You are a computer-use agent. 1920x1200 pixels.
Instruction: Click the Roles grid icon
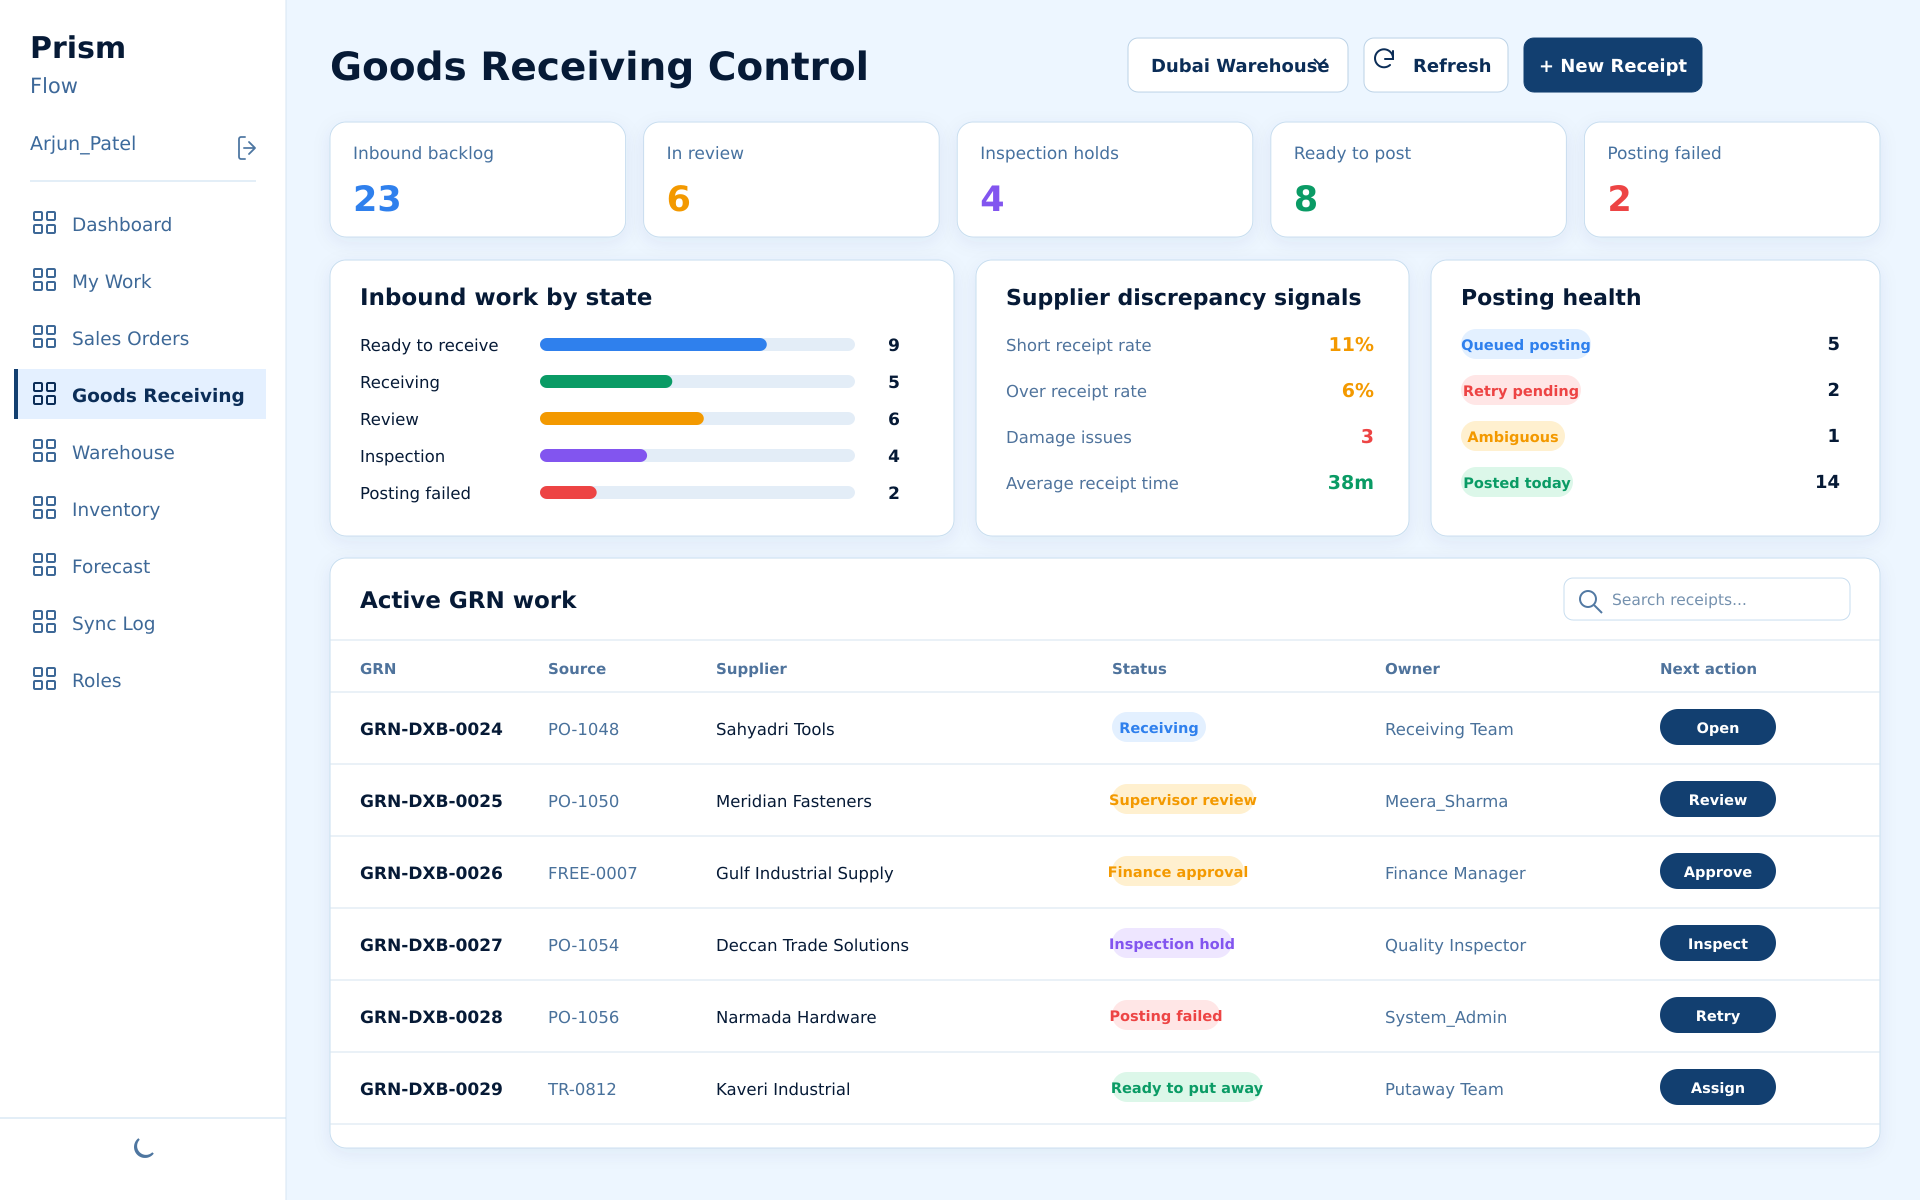tap(44, 679)
